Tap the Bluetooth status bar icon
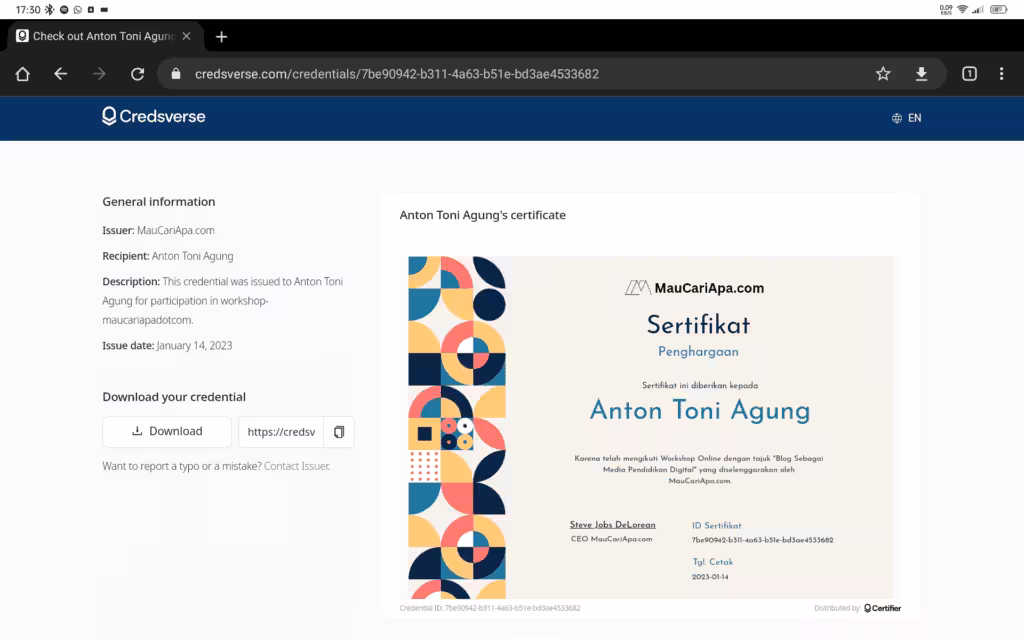The width and height of the screenshot is (1024, 640). tap(49, 10)
